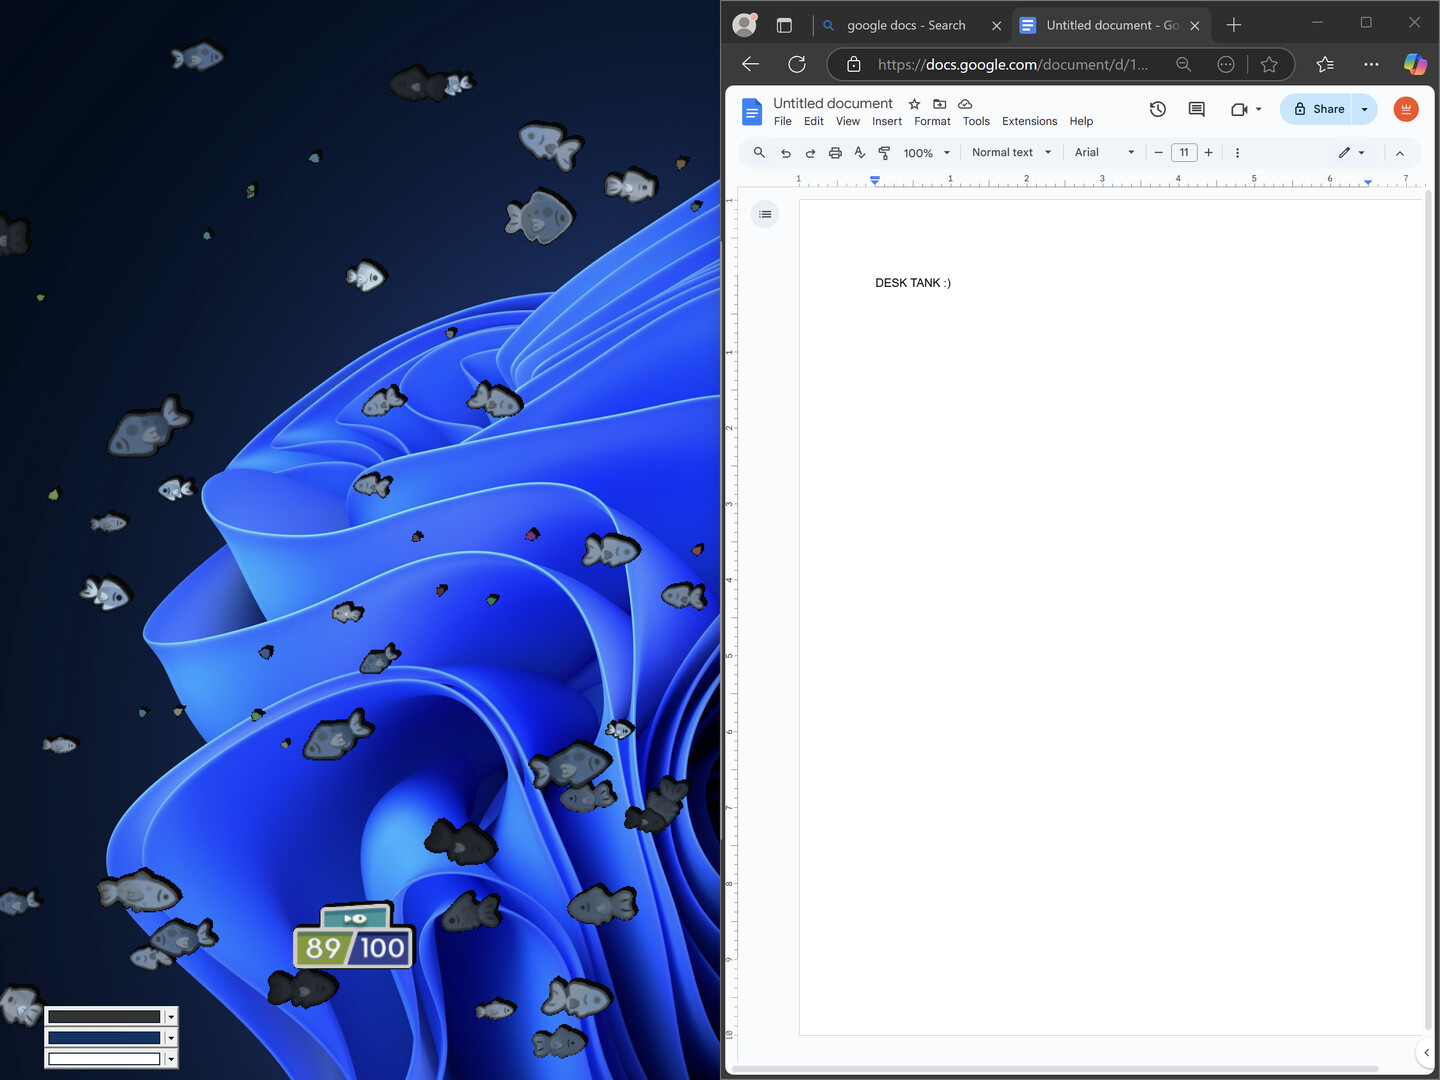Open the editing mode pencil dropdown
The width and height of the screenshot is (1440, 1080).
[1351, 153]
